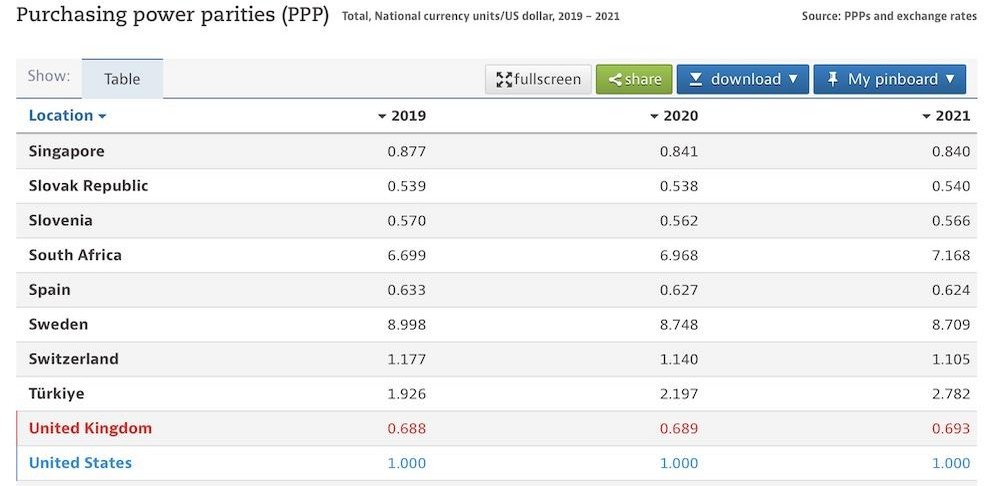This screenshot has height=486, width=1000.
Task: Click the Singapore location name
Action: click(66, 151)
